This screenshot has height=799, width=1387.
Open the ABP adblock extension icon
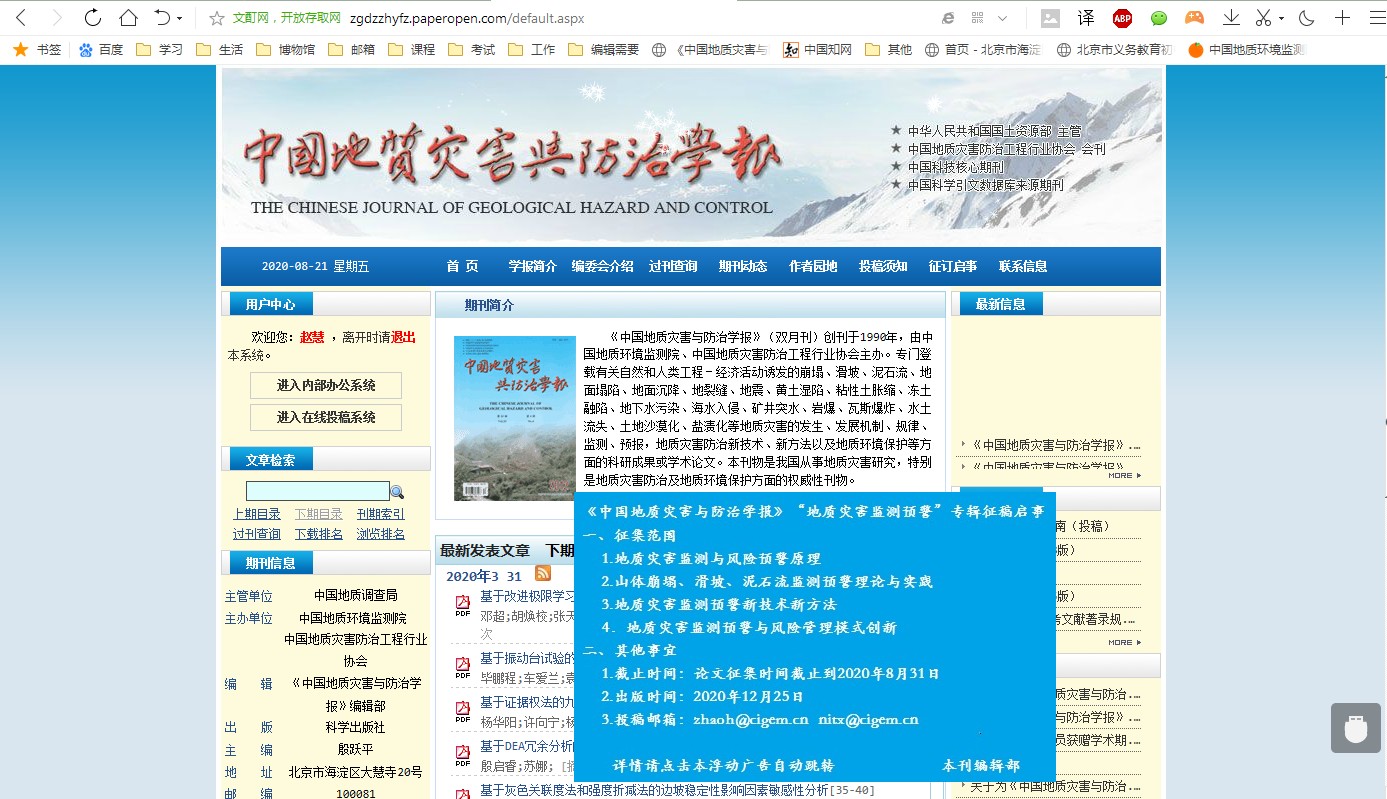coord(1122,18)
